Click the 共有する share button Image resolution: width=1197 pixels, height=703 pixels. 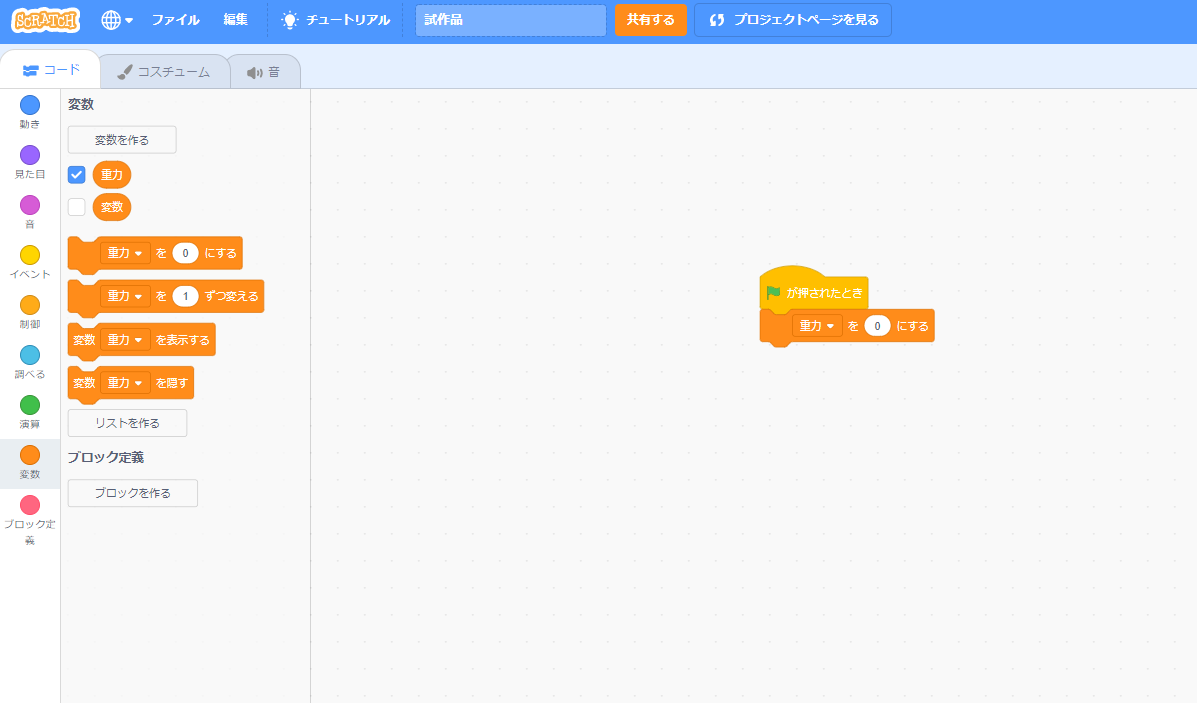650,21
